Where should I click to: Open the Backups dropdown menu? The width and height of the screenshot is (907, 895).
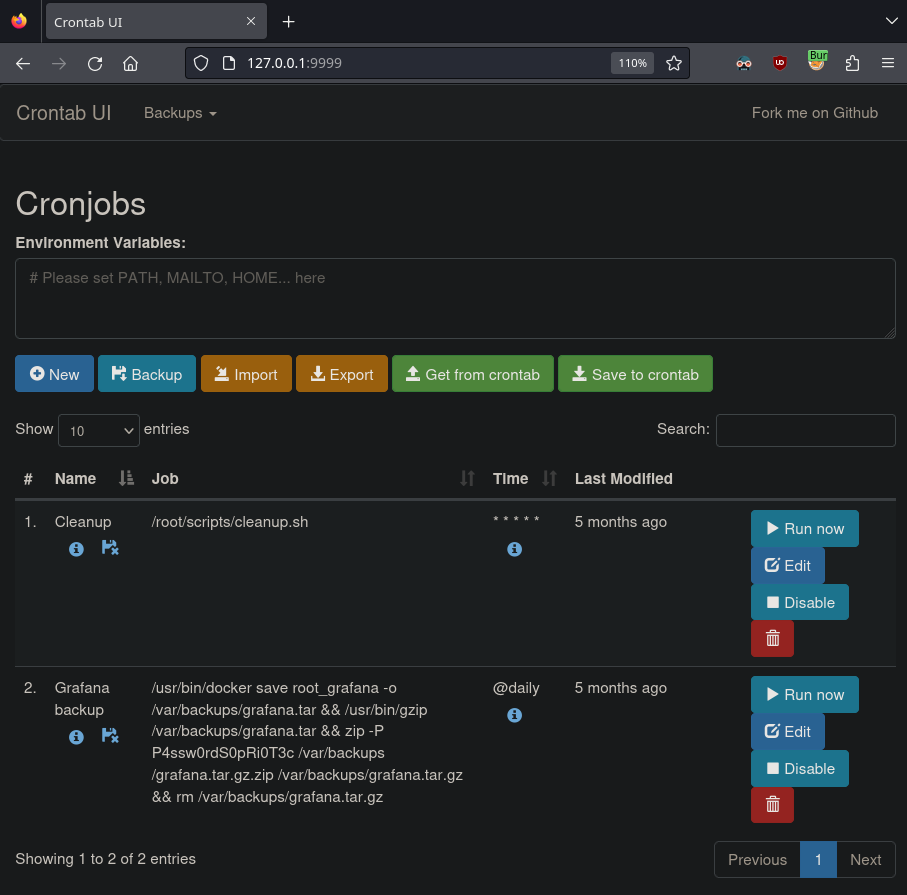tap(180, 113)
